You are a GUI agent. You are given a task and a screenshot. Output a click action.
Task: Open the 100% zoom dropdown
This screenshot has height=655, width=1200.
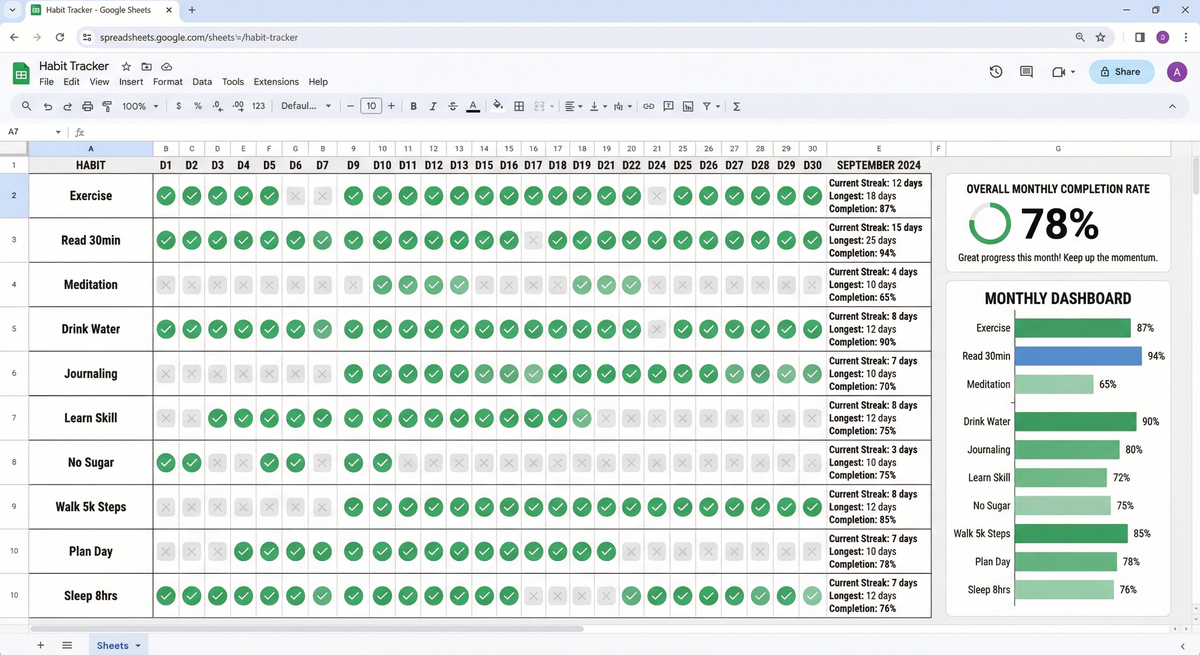coord(140,106)
